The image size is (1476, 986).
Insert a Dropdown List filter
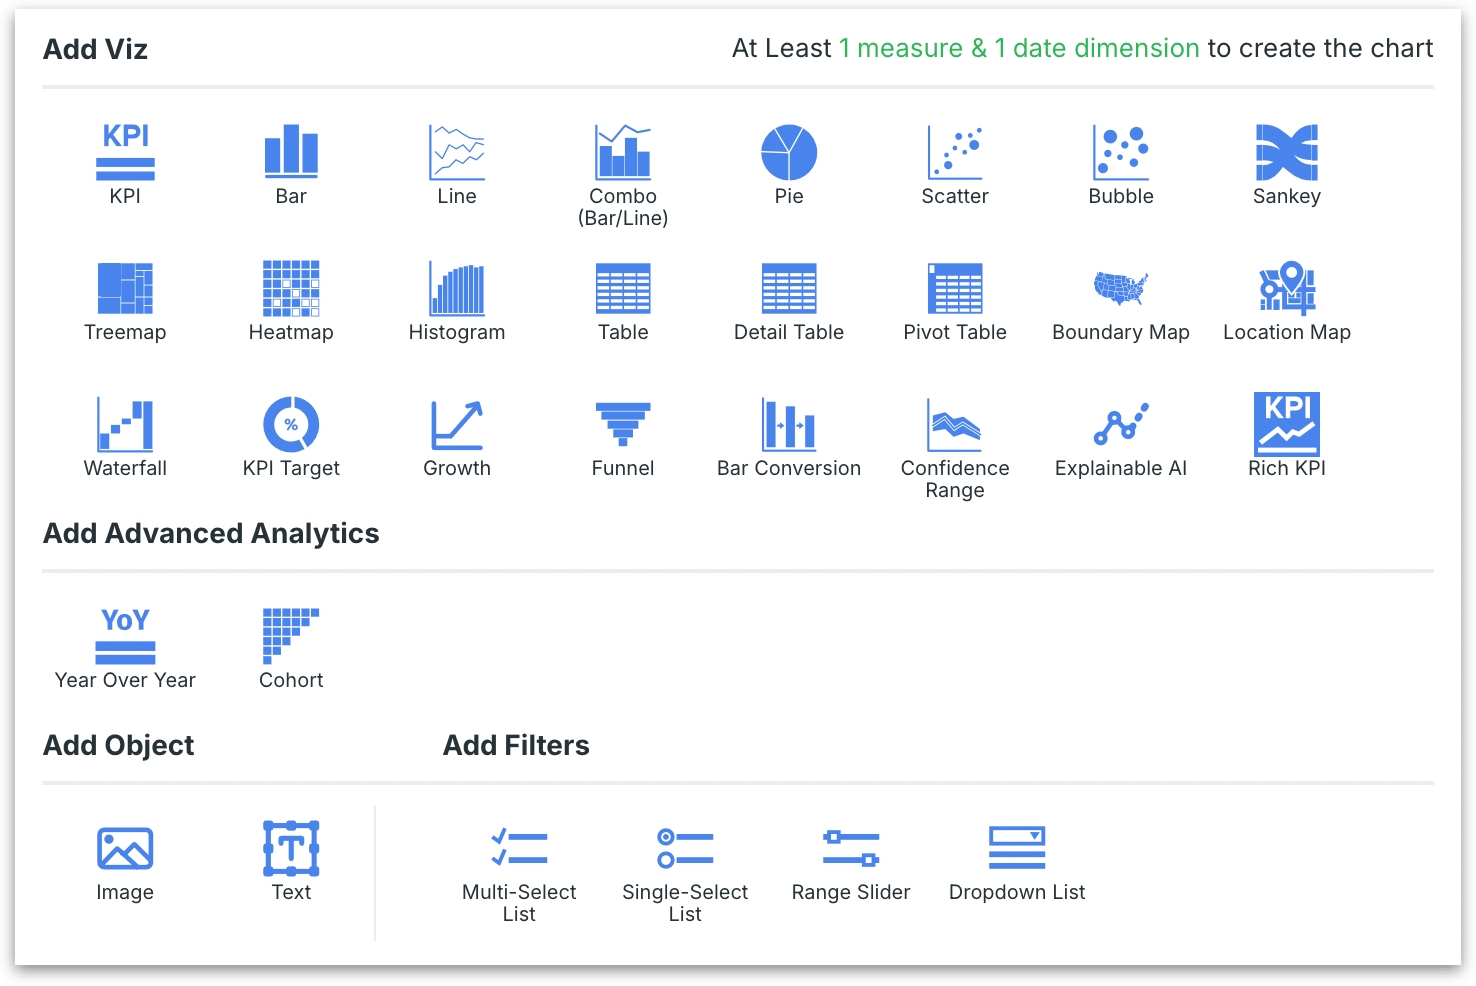pyautogui.click(x=1017, y=849)
